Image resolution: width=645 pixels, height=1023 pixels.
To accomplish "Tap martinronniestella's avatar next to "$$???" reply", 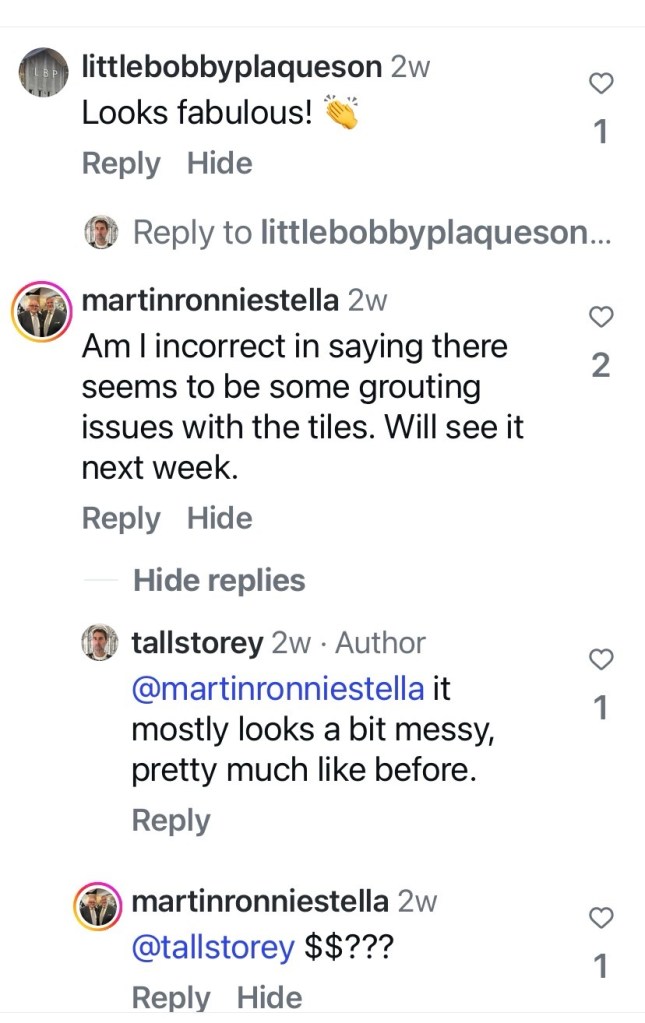I will click(x=100, y=908).
